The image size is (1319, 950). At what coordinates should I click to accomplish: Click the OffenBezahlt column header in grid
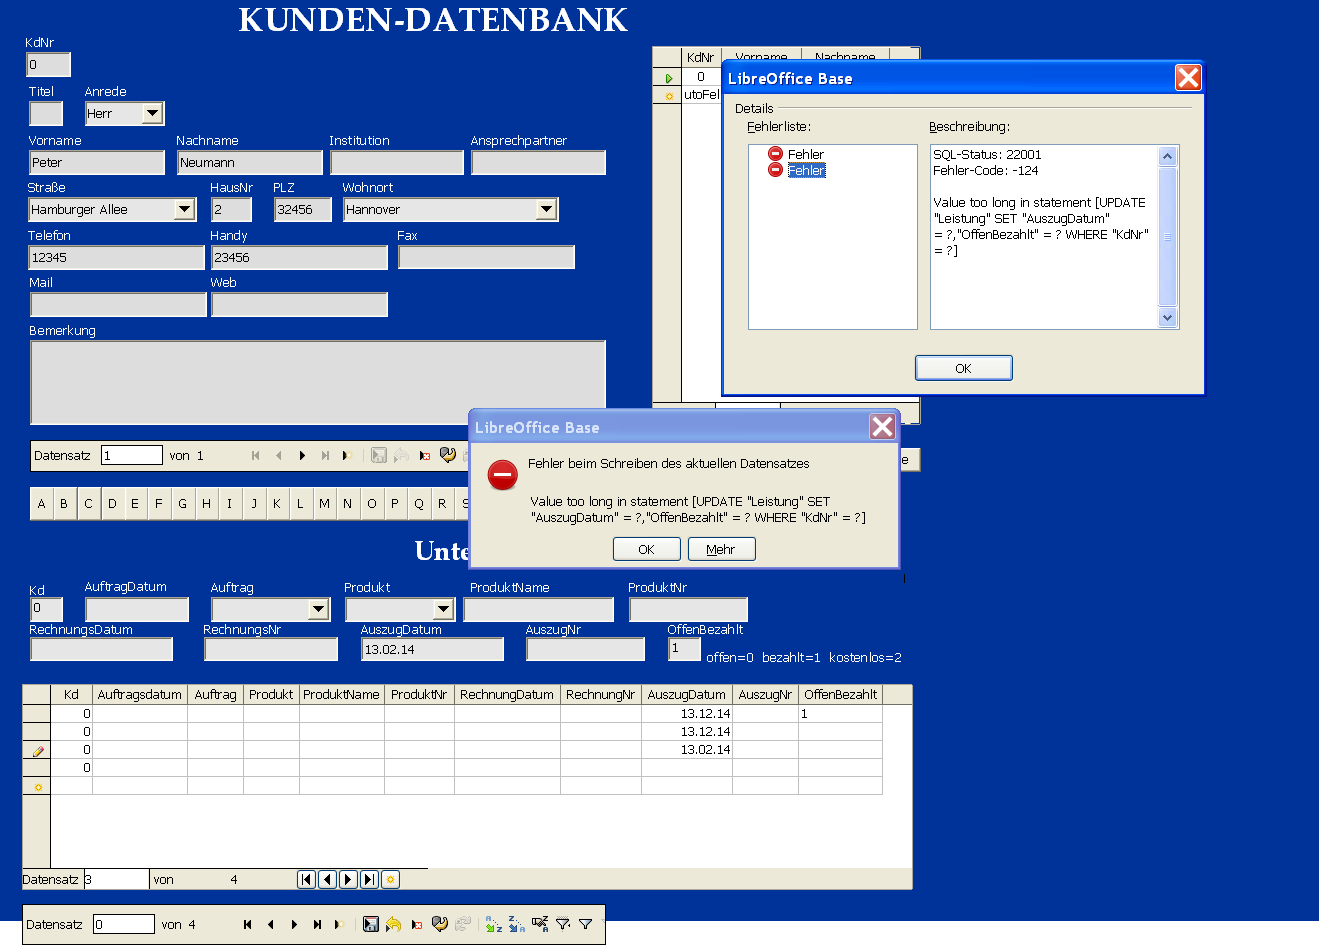point(841,695)
